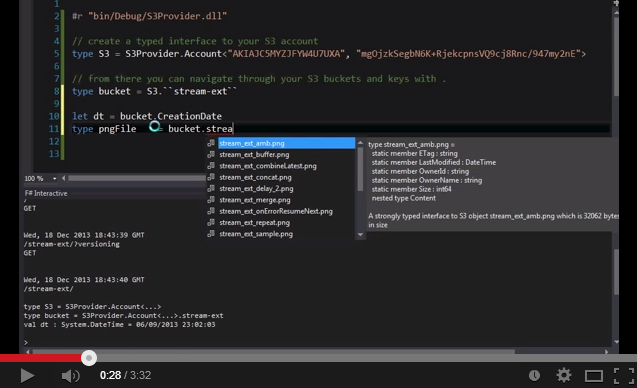Open the 100 % zoom dropdown
Screen dimensions: 637x388
54,178
